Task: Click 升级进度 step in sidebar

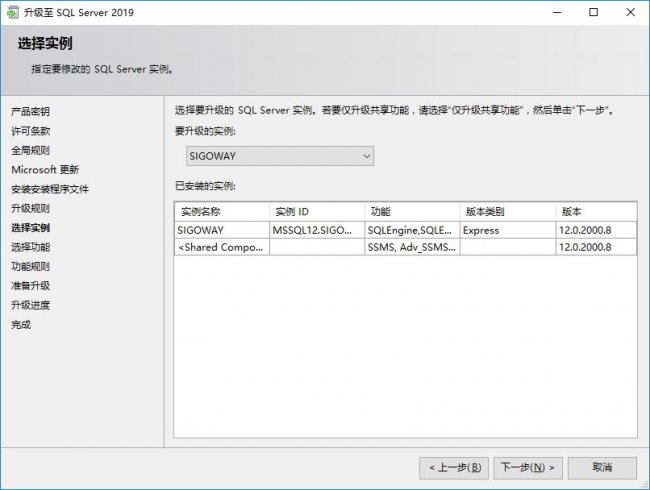Action: 30,305
